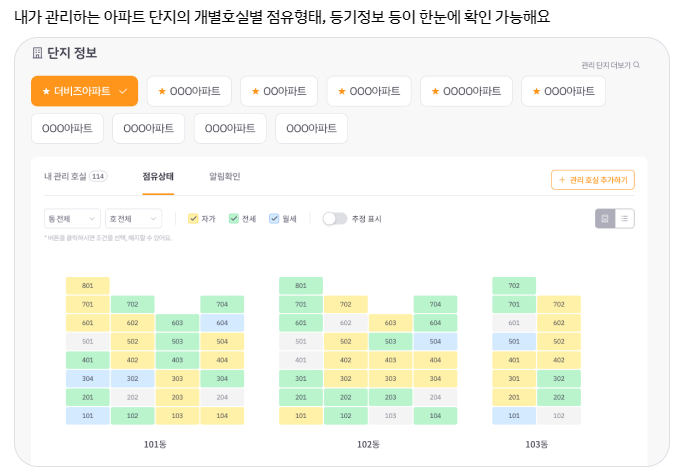Image resolution: width=678 pixels, height=476 pixels.
Task: Click the star icon on ★ OO아파트 chip
Action: click(256, 91)
